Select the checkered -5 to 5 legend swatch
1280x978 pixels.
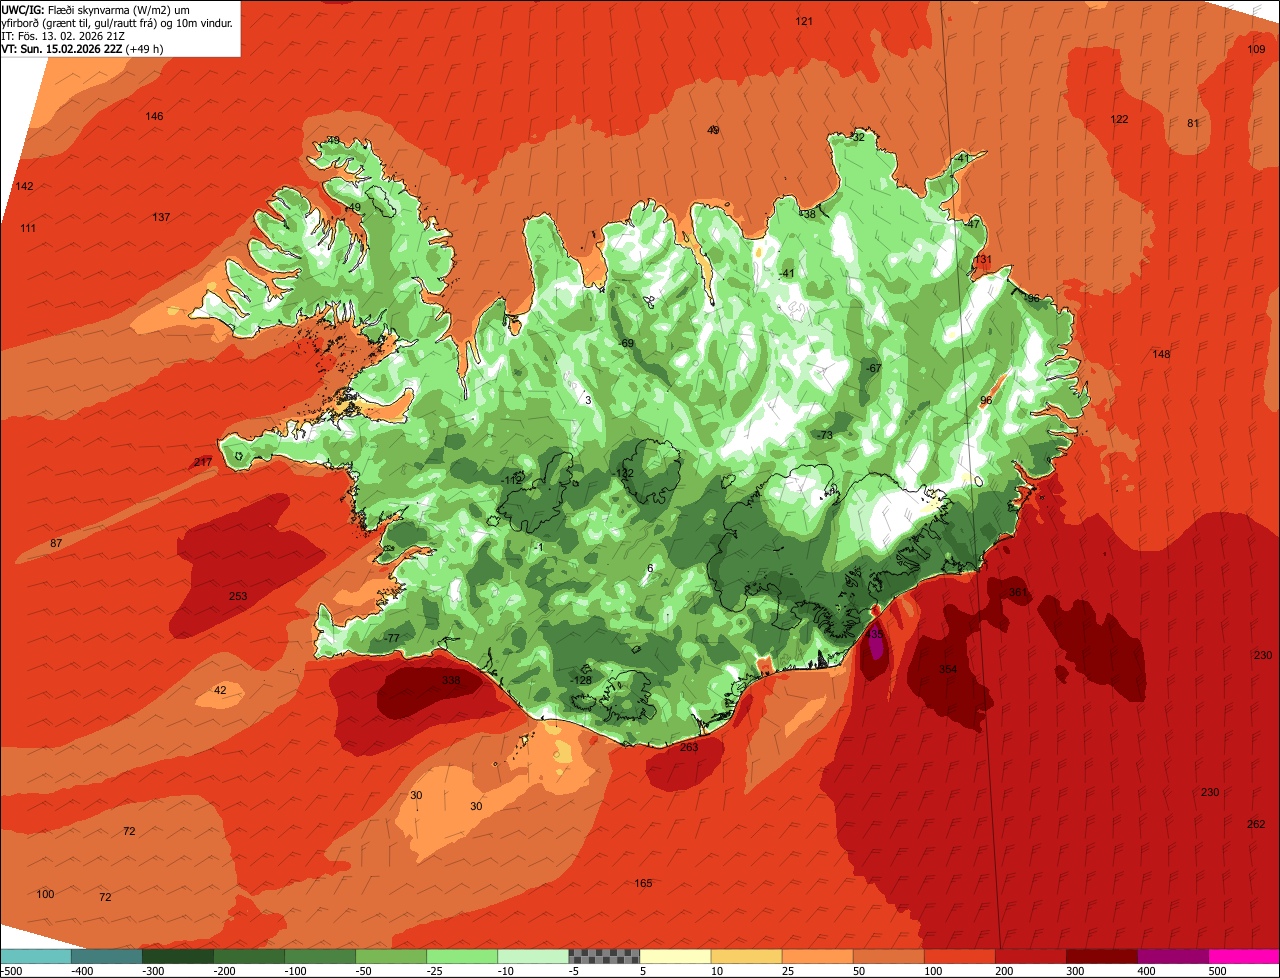coord(604,956)
